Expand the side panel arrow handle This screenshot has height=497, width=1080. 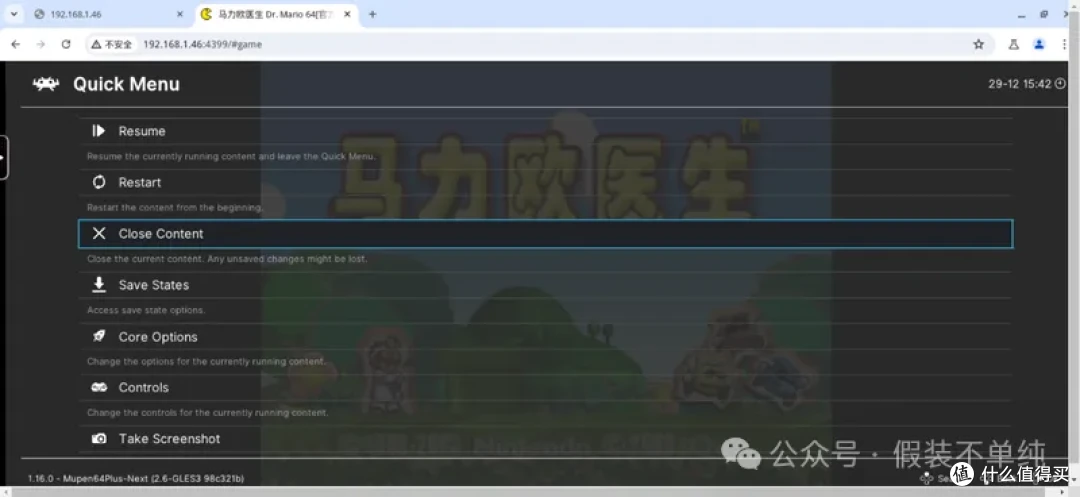pyautogui.click(x=3, y=157)
